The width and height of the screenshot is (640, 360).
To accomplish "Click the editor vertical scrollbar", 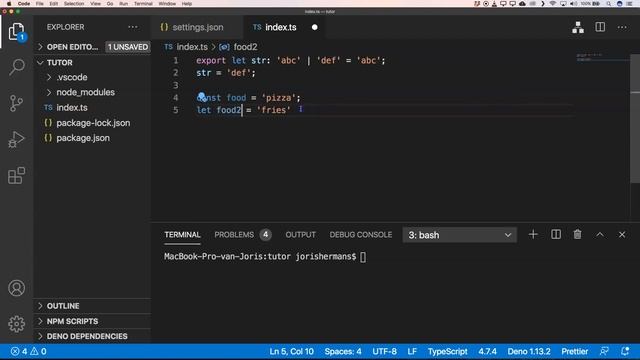I will (635, 118).
